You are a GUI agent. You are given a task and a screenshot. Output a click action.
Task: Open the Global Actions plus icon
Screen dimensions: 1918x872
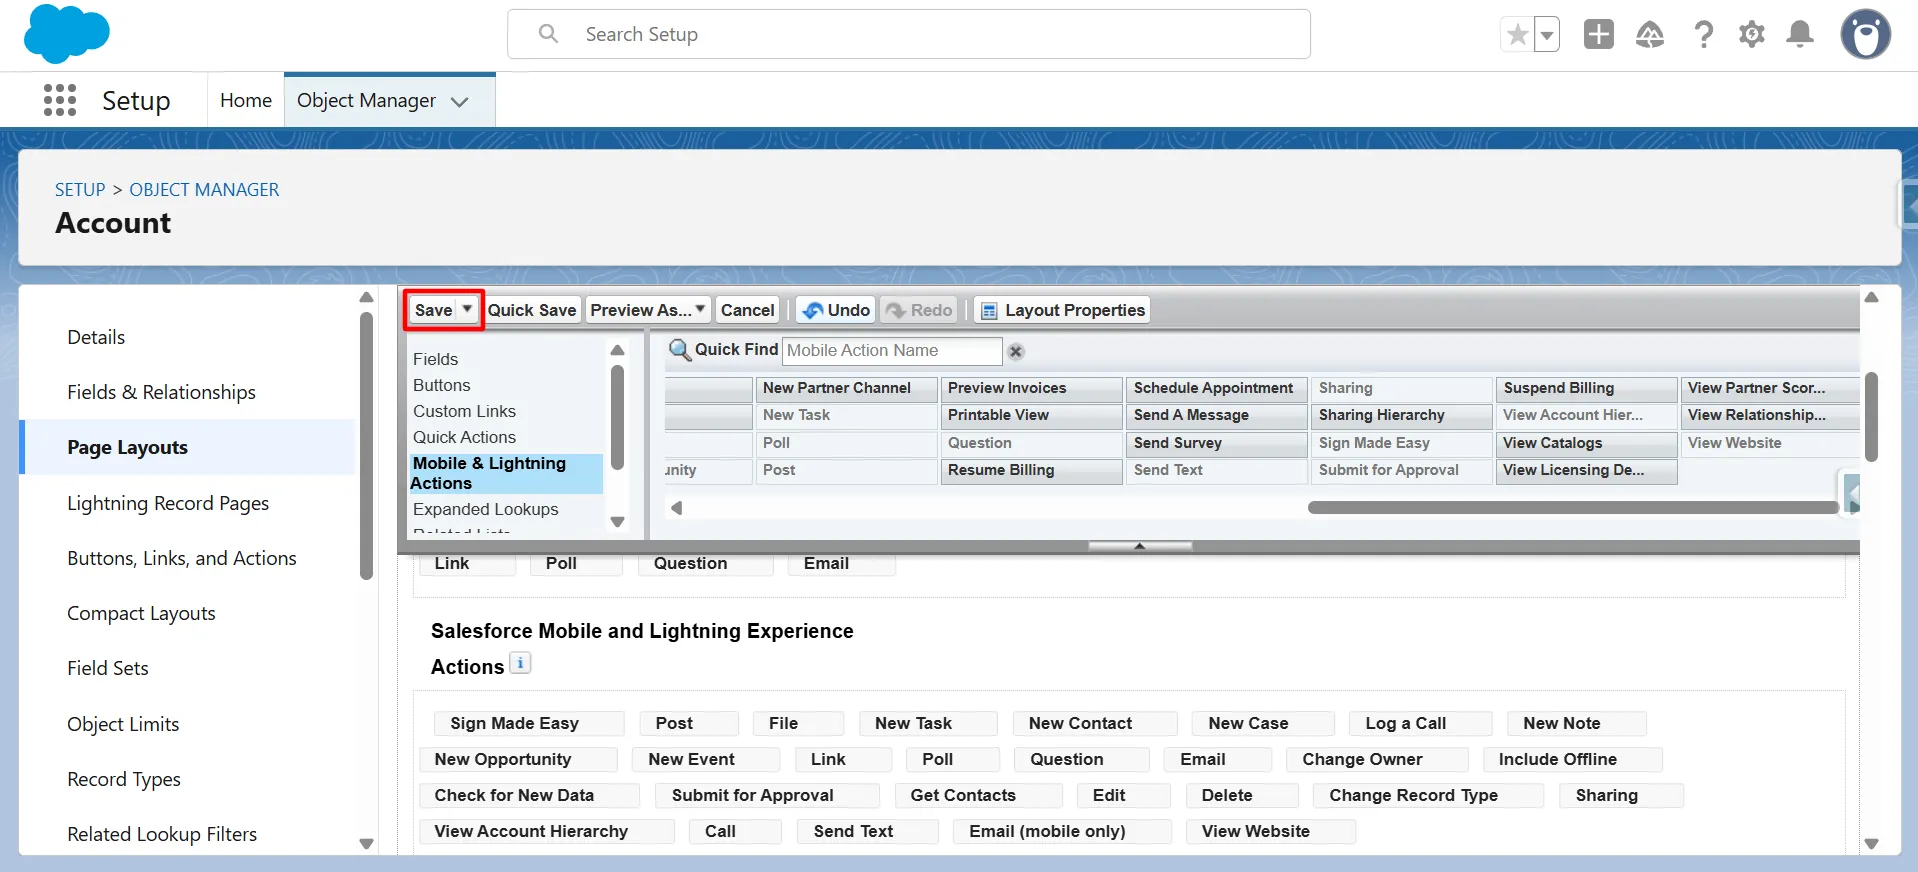[1599, 34]
